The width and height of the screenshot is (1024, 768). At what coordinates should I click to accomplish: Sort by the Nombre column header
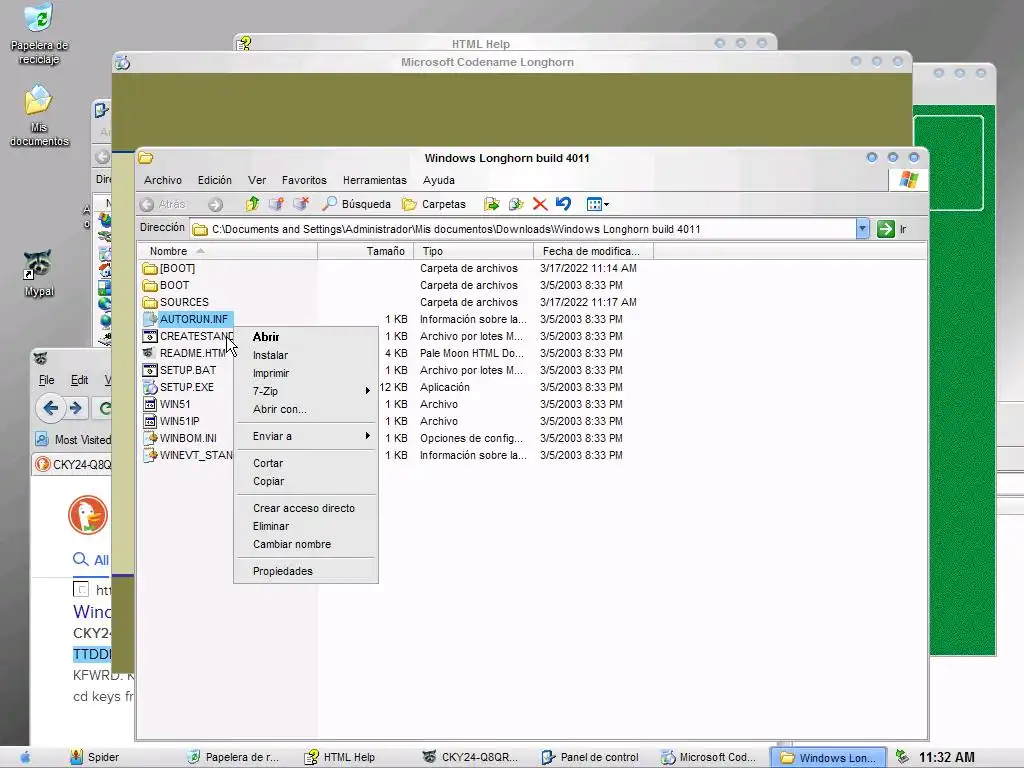[227, 251]
